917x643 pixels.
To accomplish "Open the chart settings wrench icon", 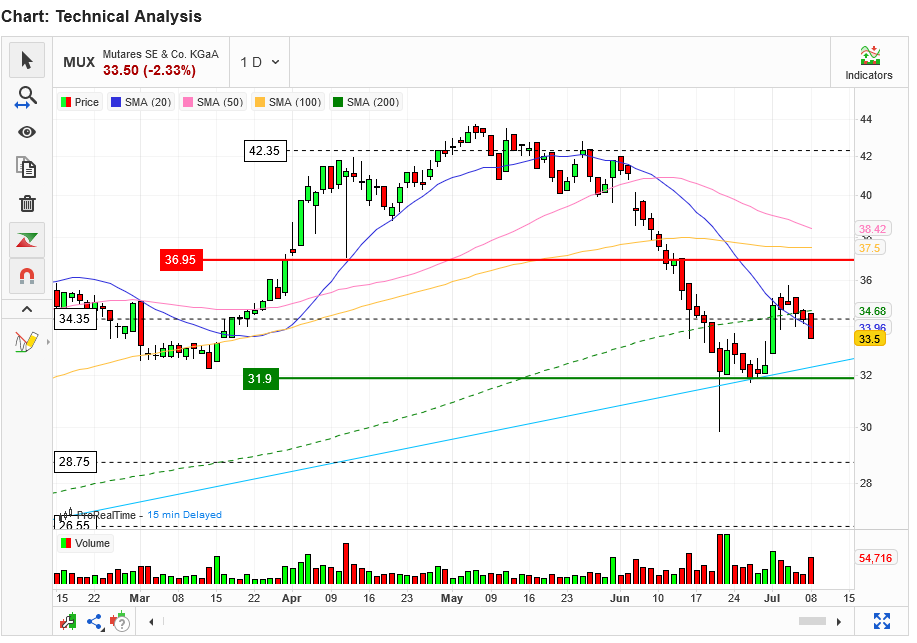I will click(x=68, y=622).
